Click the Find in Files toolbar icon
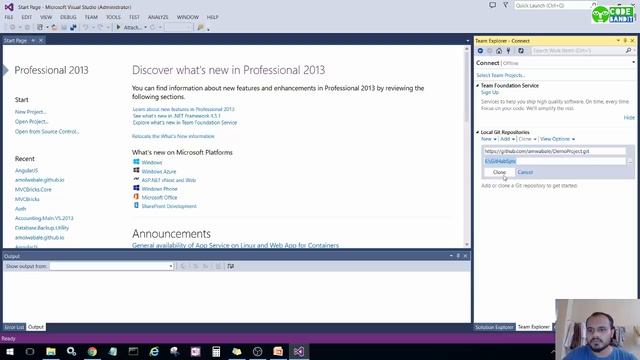The width and height of the screenshot is (640, 360). (x=200, y=27)
